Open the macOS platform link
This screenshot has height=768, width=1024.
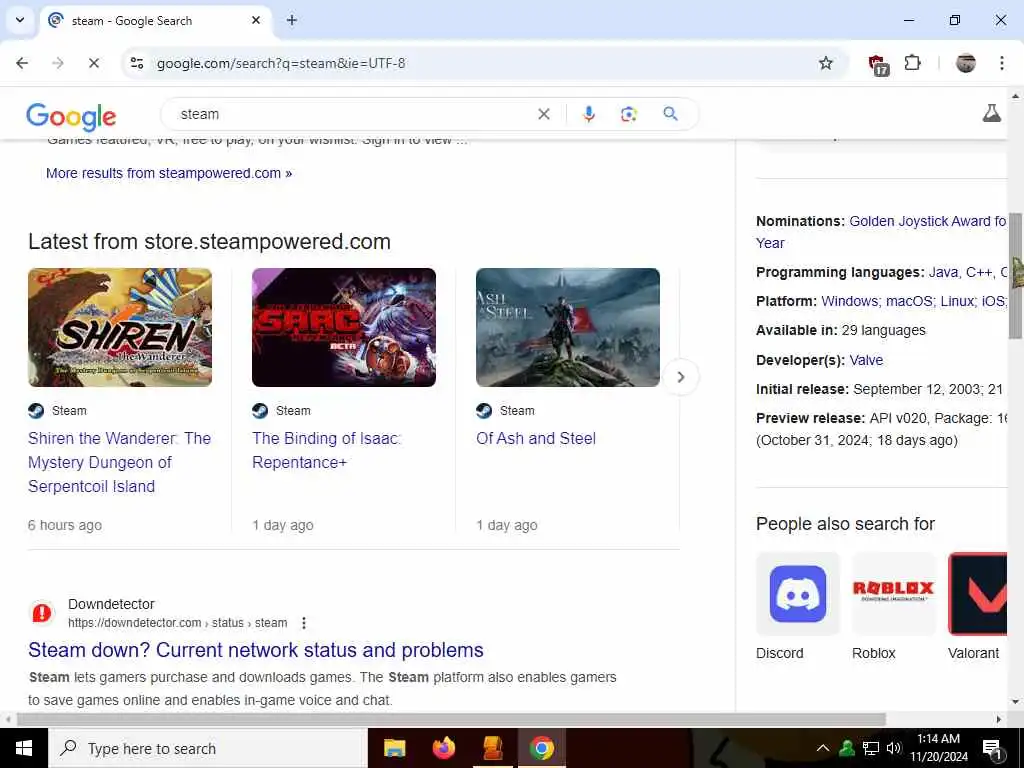coord(910,301)
